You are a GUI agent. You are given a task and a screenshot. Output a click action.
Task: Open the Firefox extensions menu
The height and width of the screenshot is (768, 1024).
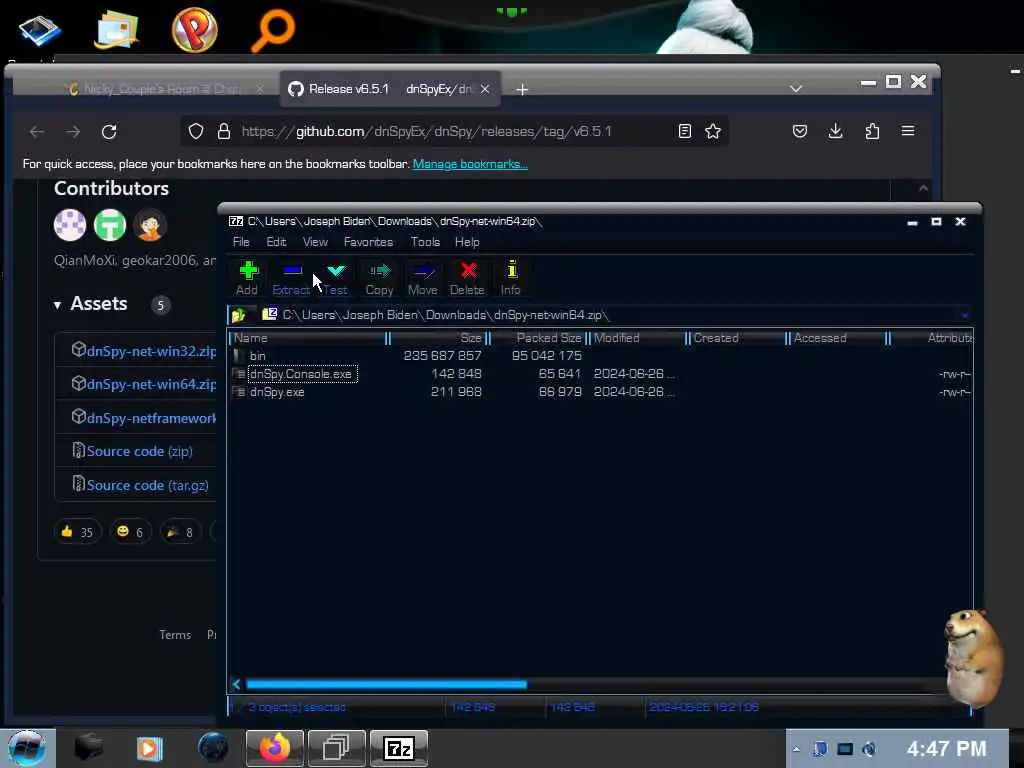(x=872, y=131)
